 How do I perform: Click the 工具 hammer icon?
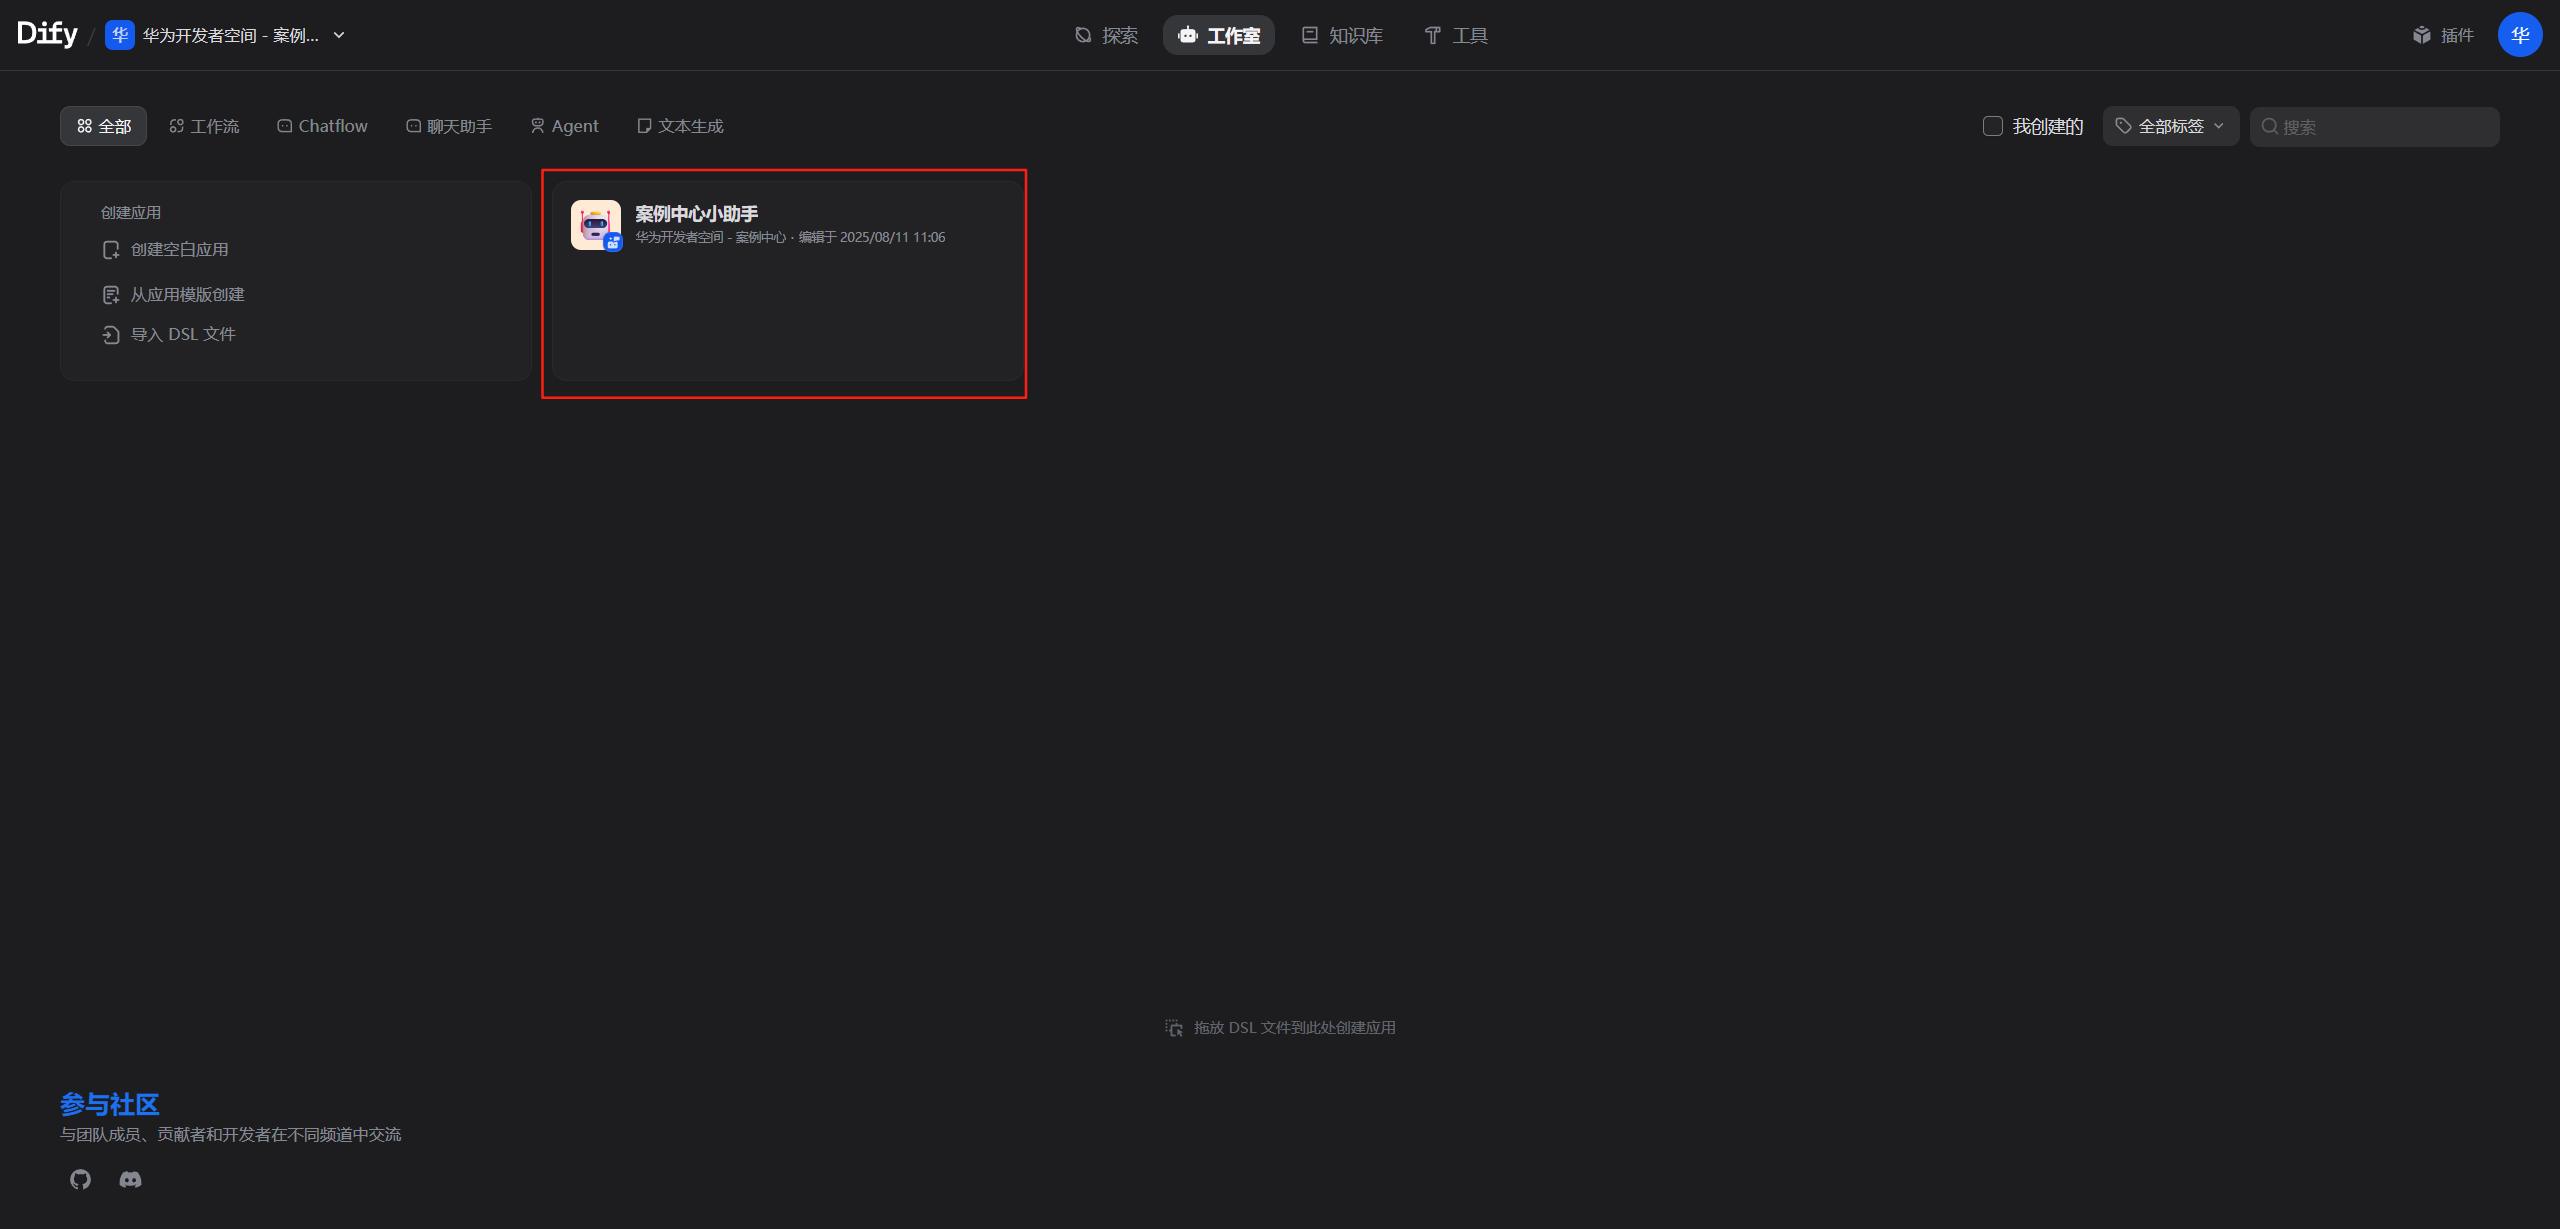pos(1433,35)
